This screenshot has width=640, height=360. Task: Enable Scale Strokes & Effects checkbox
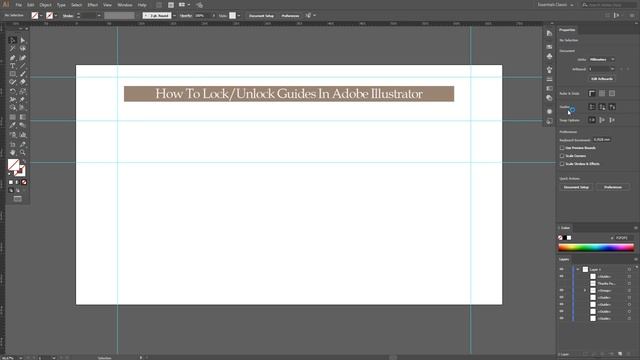click(x=562, y=164)
